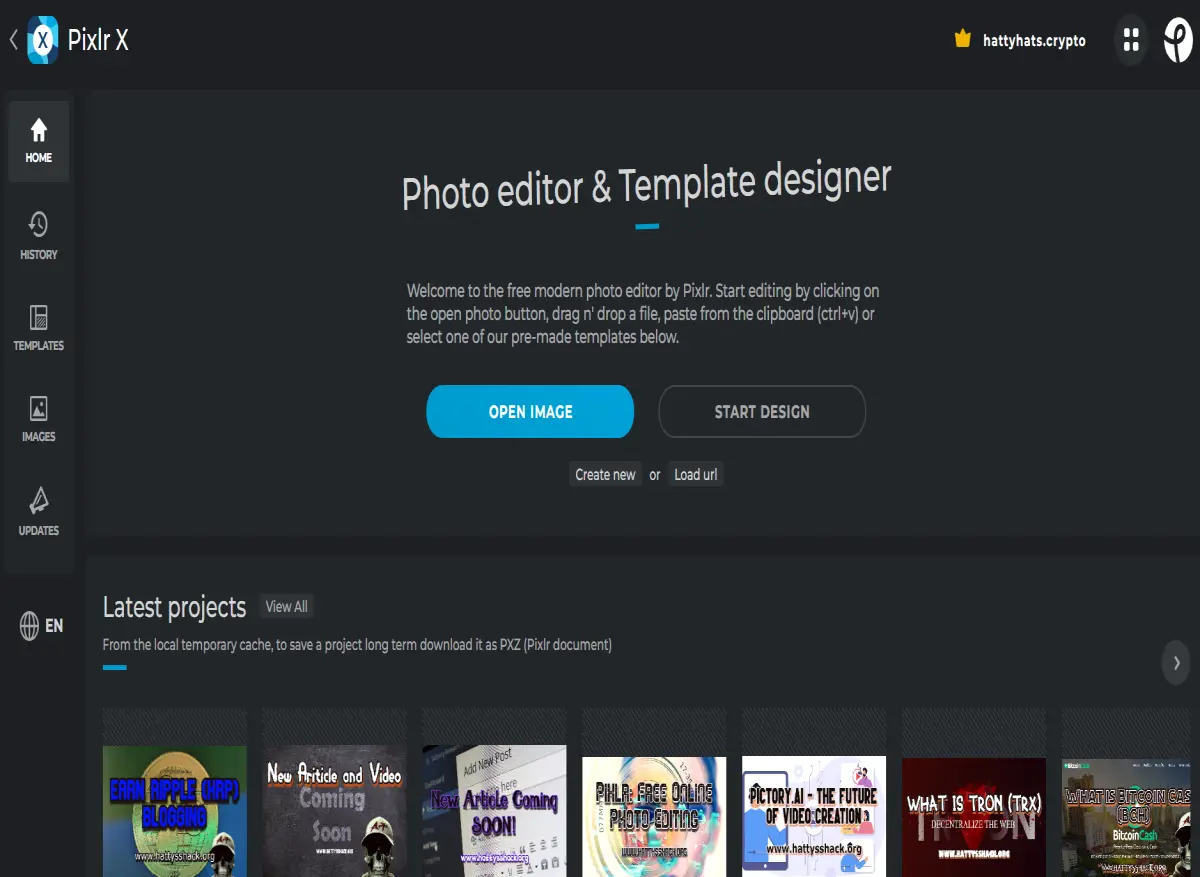
Task: Click the gold crown premium icon
Action: (x=963, y=40)
